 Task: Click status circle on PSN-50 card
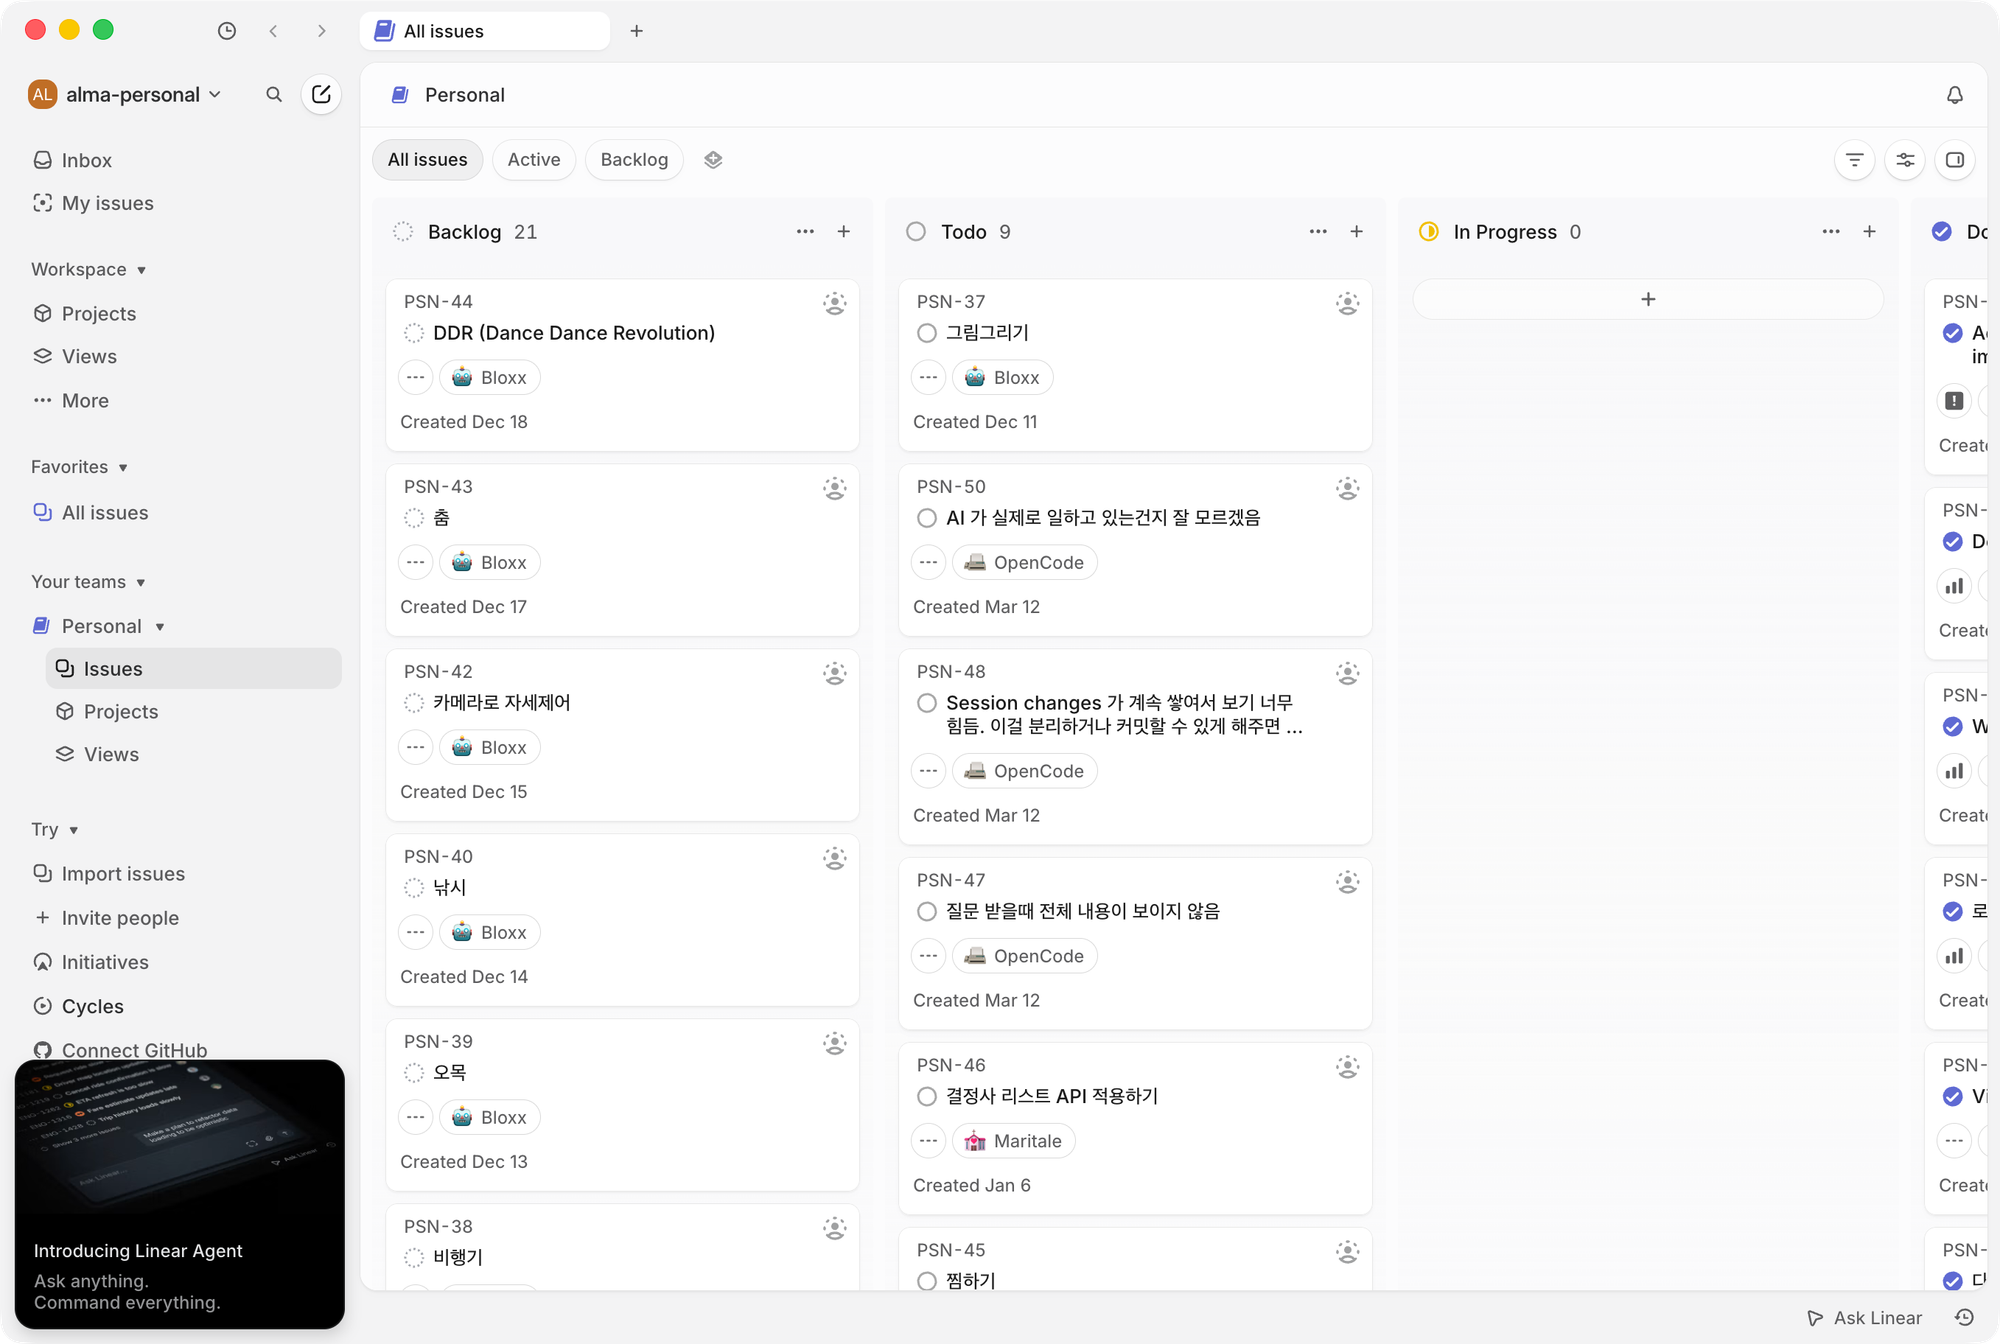coord(927,518)
